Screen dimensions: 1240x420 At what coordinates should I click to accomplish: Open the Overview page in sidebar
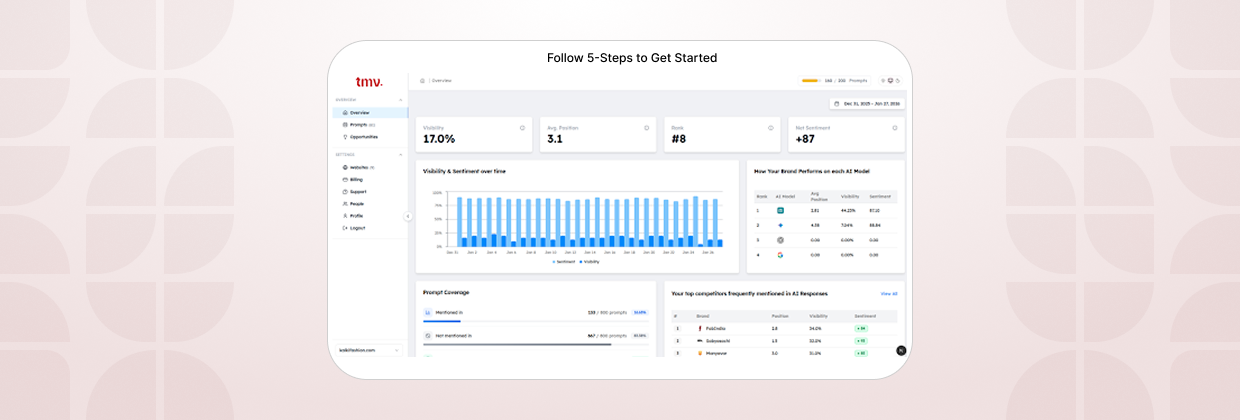pos(370,113)
